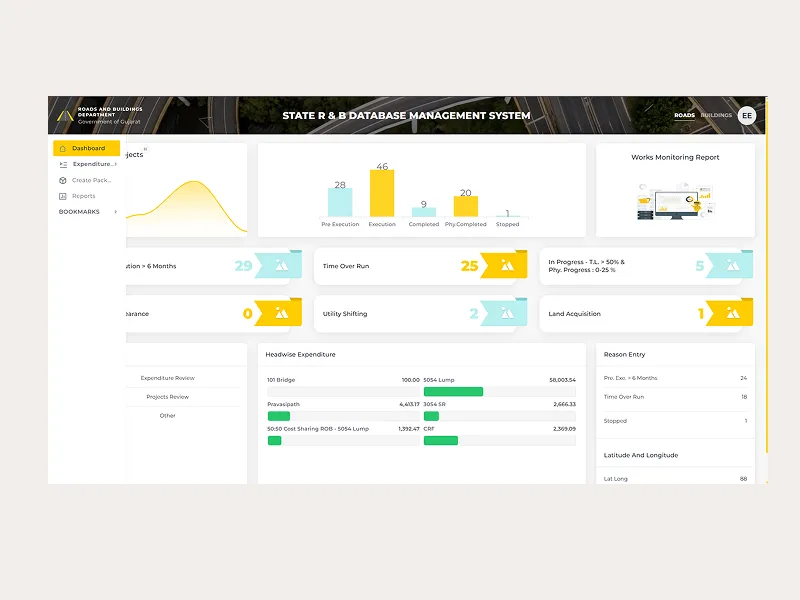Viewport: 800px width, 600px height.
Task: Click the Land Acquisition ribbon icon
Action: pos(733,314)
